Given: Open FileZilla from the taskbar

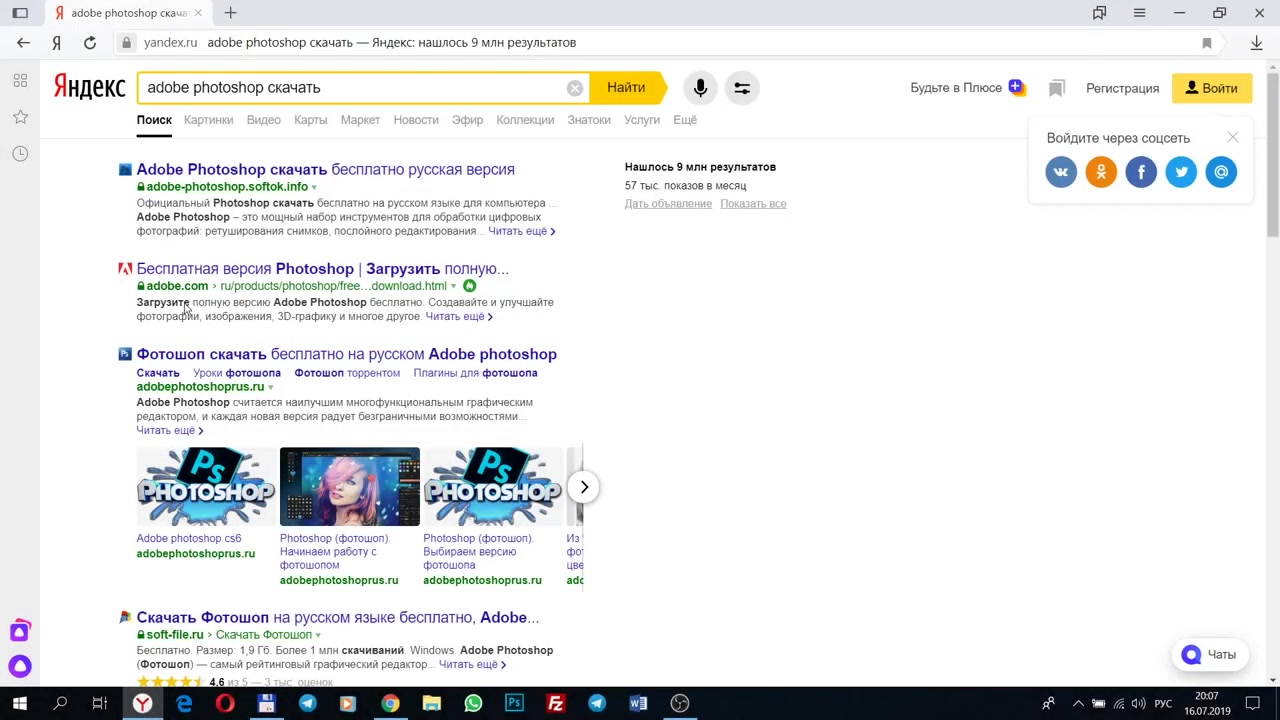Looking at the screenshot, I should point(556,703).
